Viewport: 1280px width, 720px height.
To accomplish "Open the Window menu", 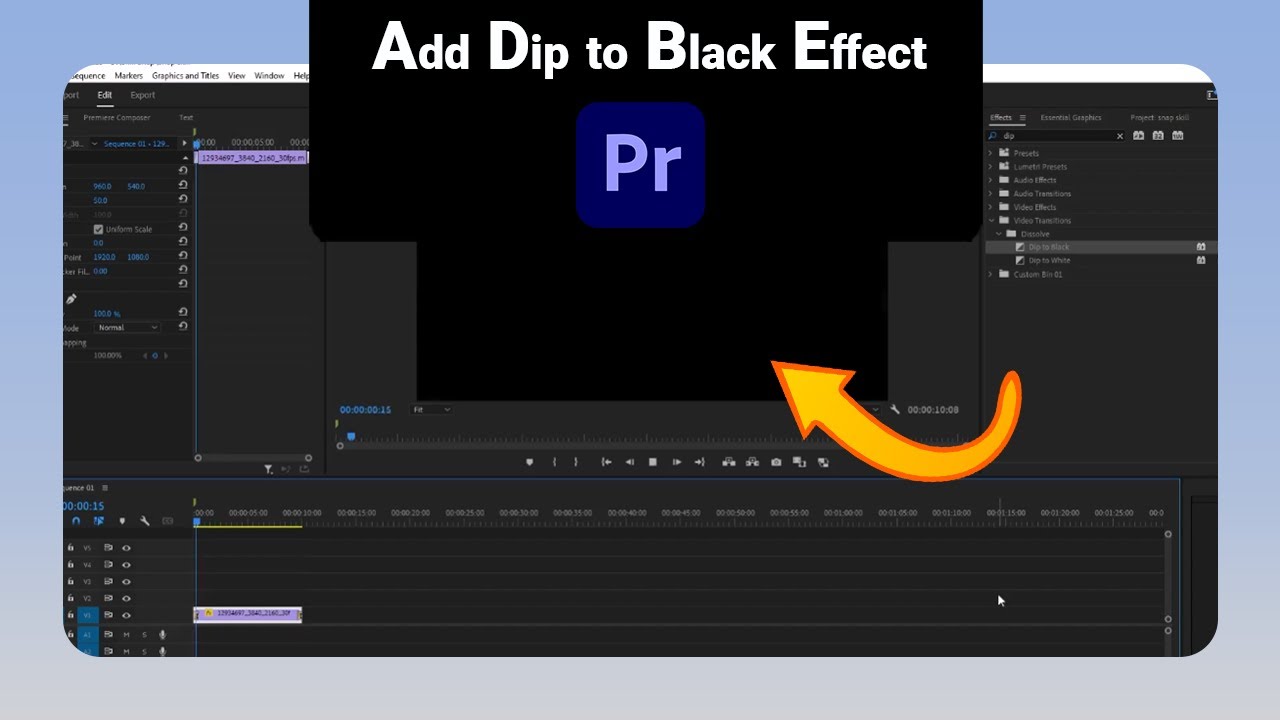I will (x=269, y=76).
